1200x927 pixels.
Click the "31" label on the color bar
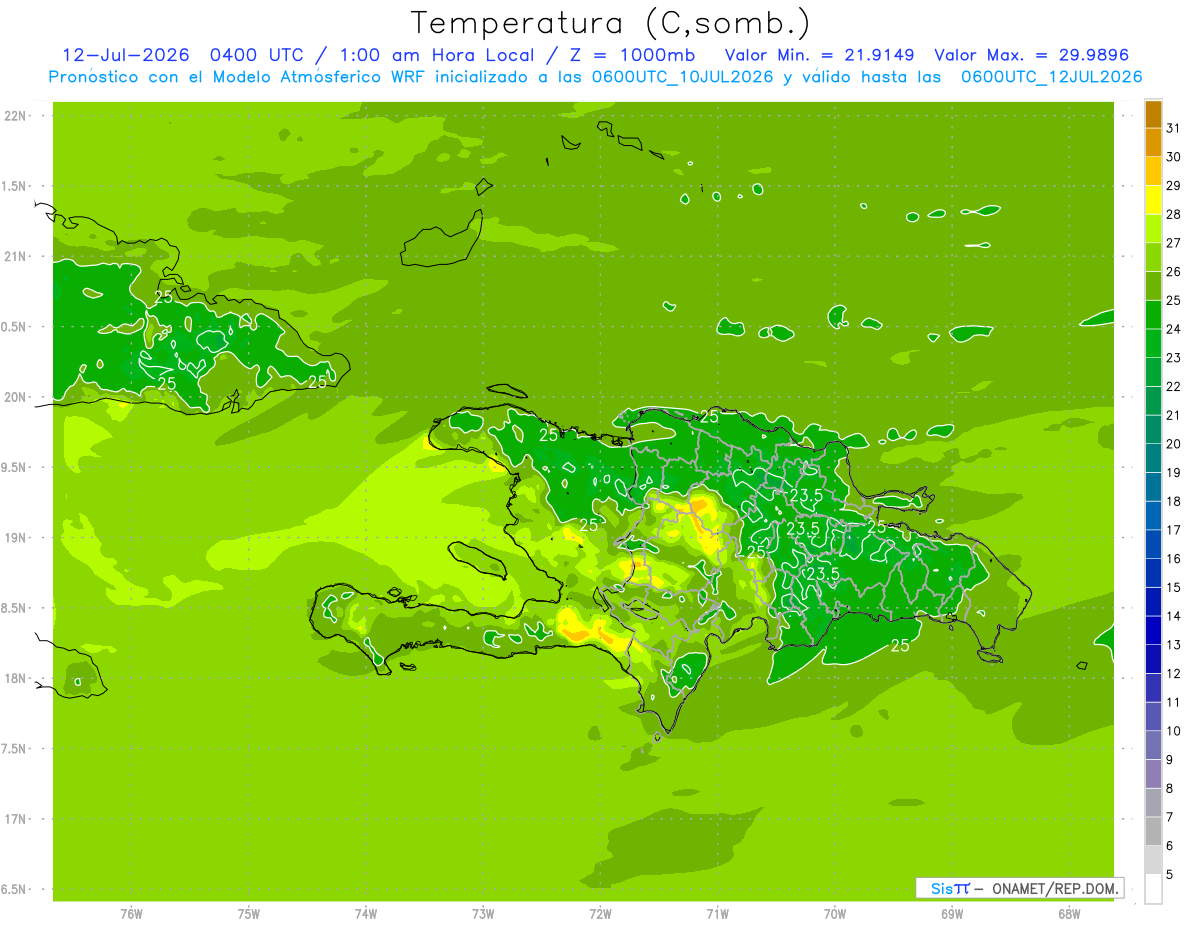pos(1174,128)
